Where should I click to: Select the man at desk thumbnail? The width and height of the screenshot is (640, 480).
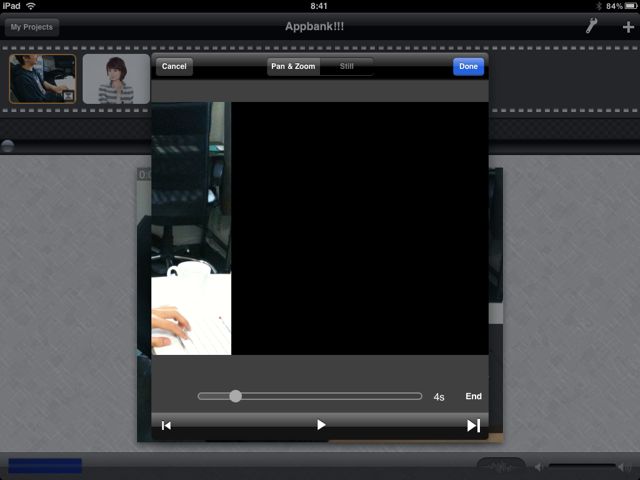pos(42,78)
